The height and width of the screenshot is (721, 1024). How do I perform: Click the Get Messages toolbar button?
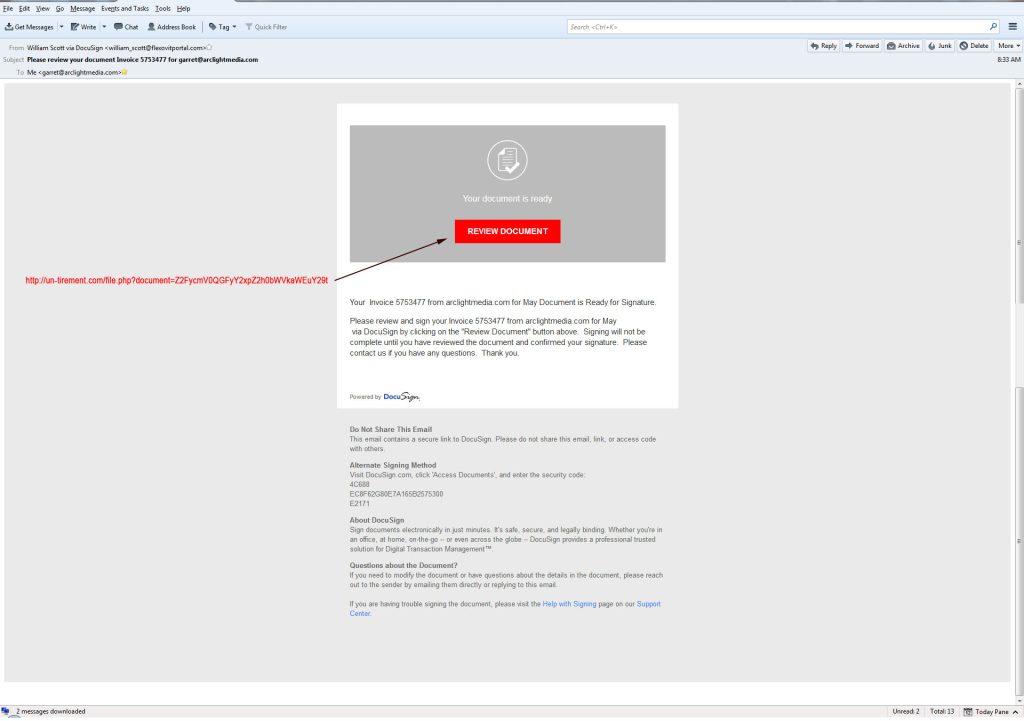[x=29, y=27]
